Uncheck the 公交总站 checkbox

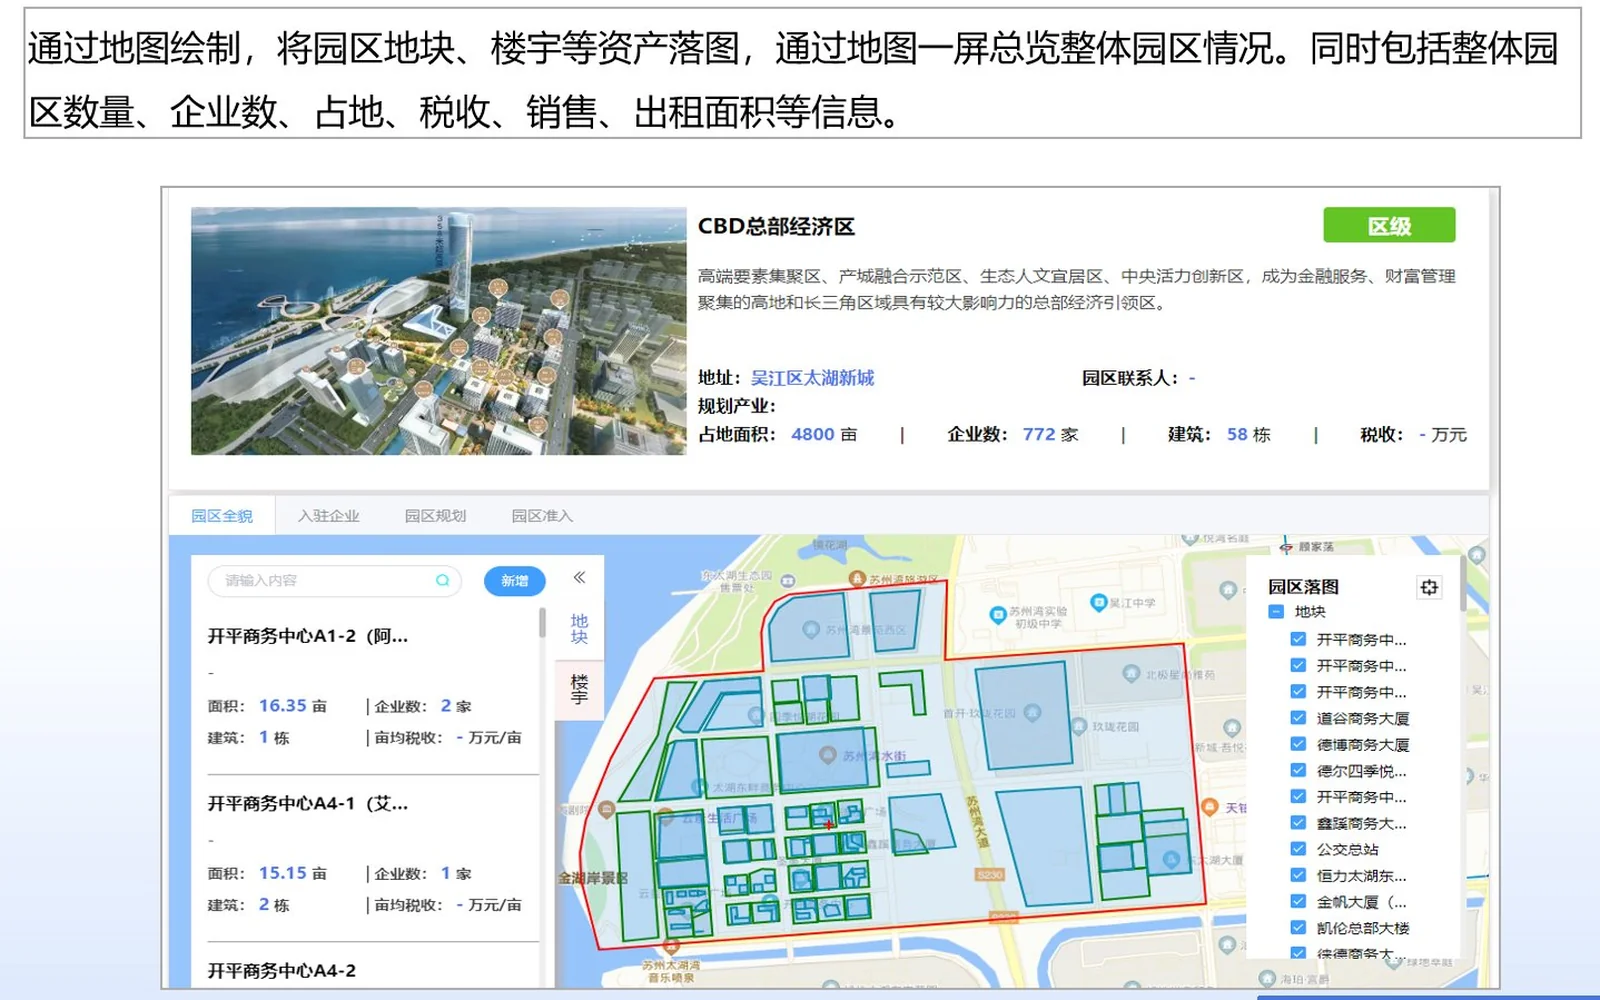pos(1298,849)
